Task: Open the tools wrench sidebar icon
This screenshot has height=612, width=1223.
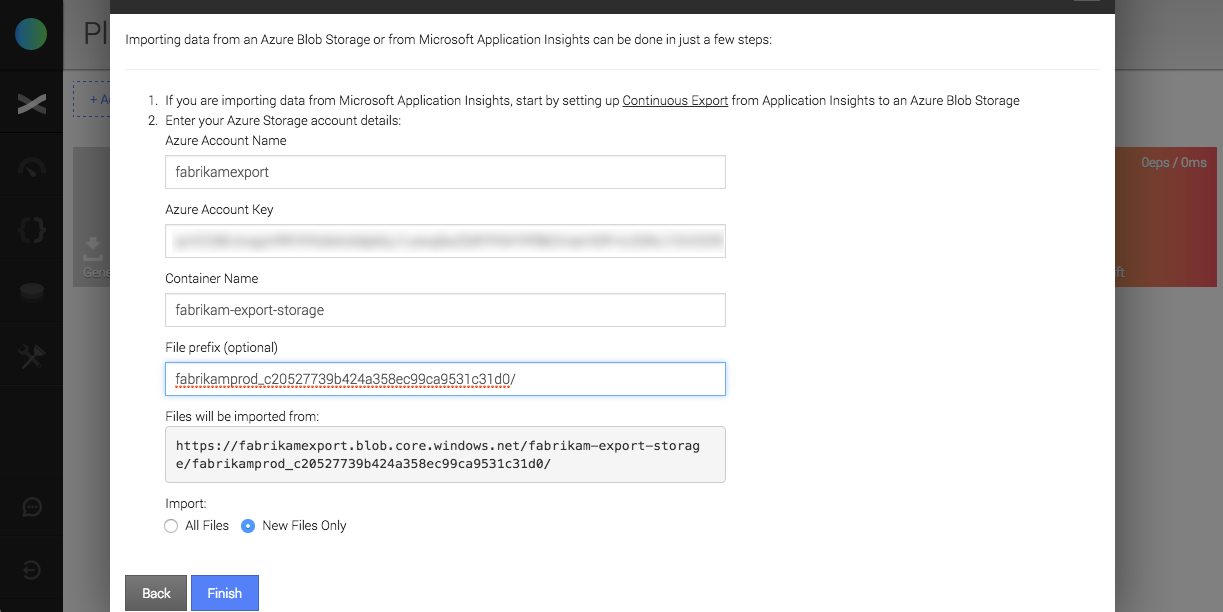Action: (31, 355)
